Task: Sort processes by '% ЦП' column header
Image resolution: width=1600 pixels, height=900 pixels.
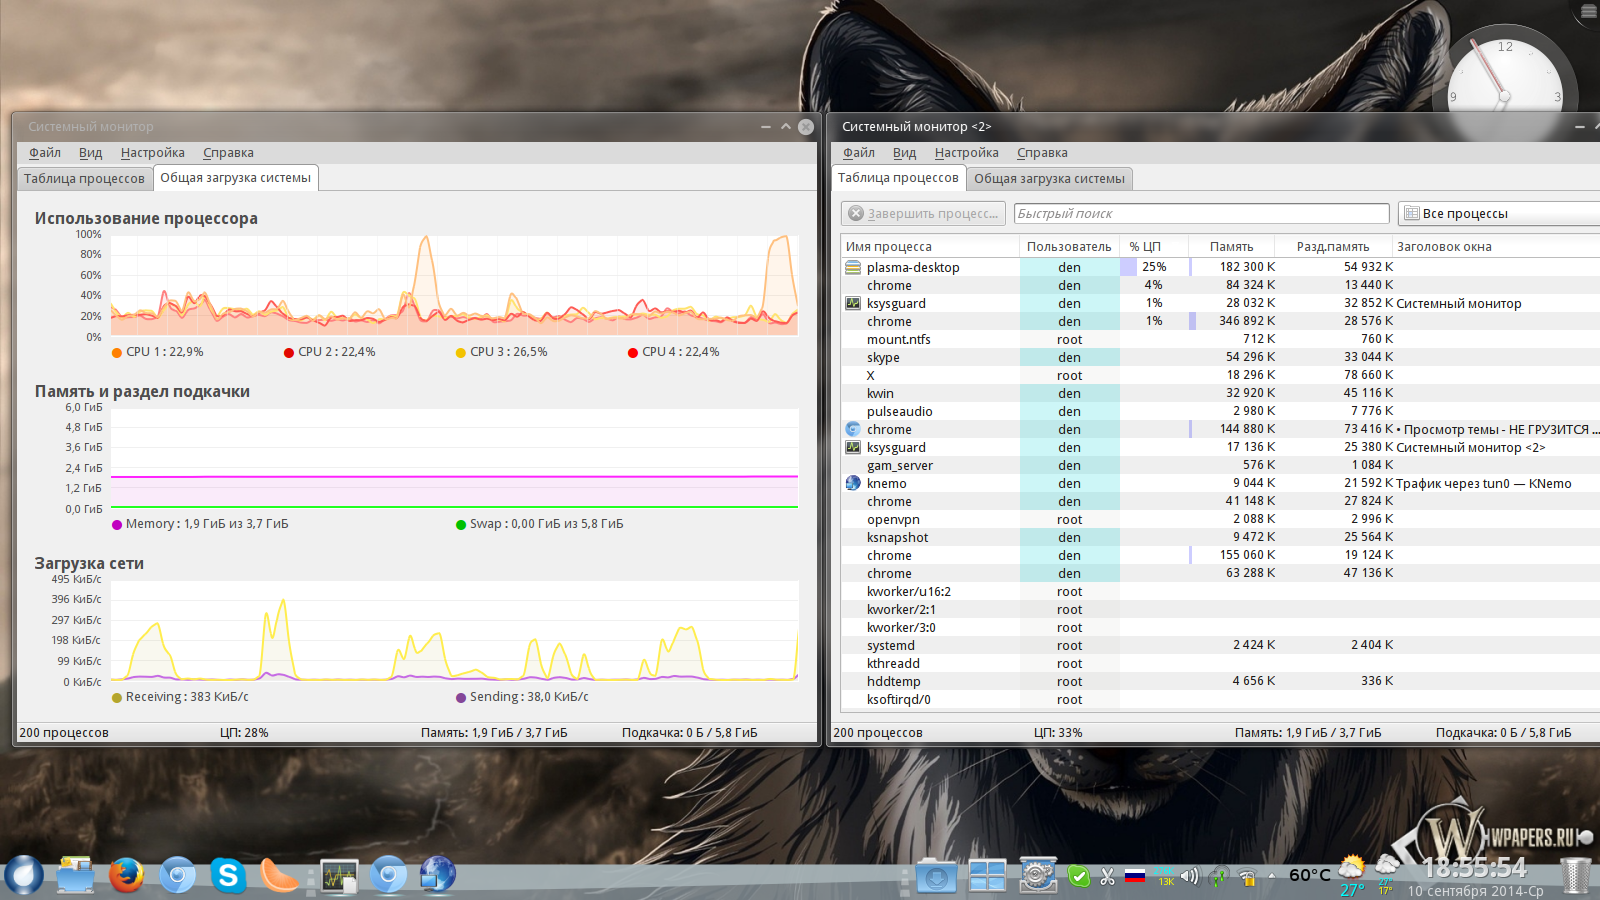Action: coord(1153,246)
